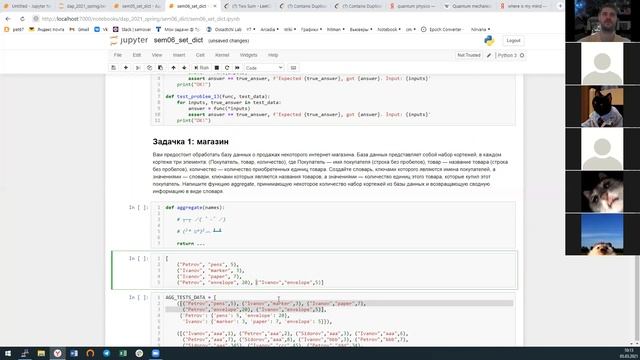Select the grey cat participant video tile
This screenshot has height=360, width=640.
[602, 191]
